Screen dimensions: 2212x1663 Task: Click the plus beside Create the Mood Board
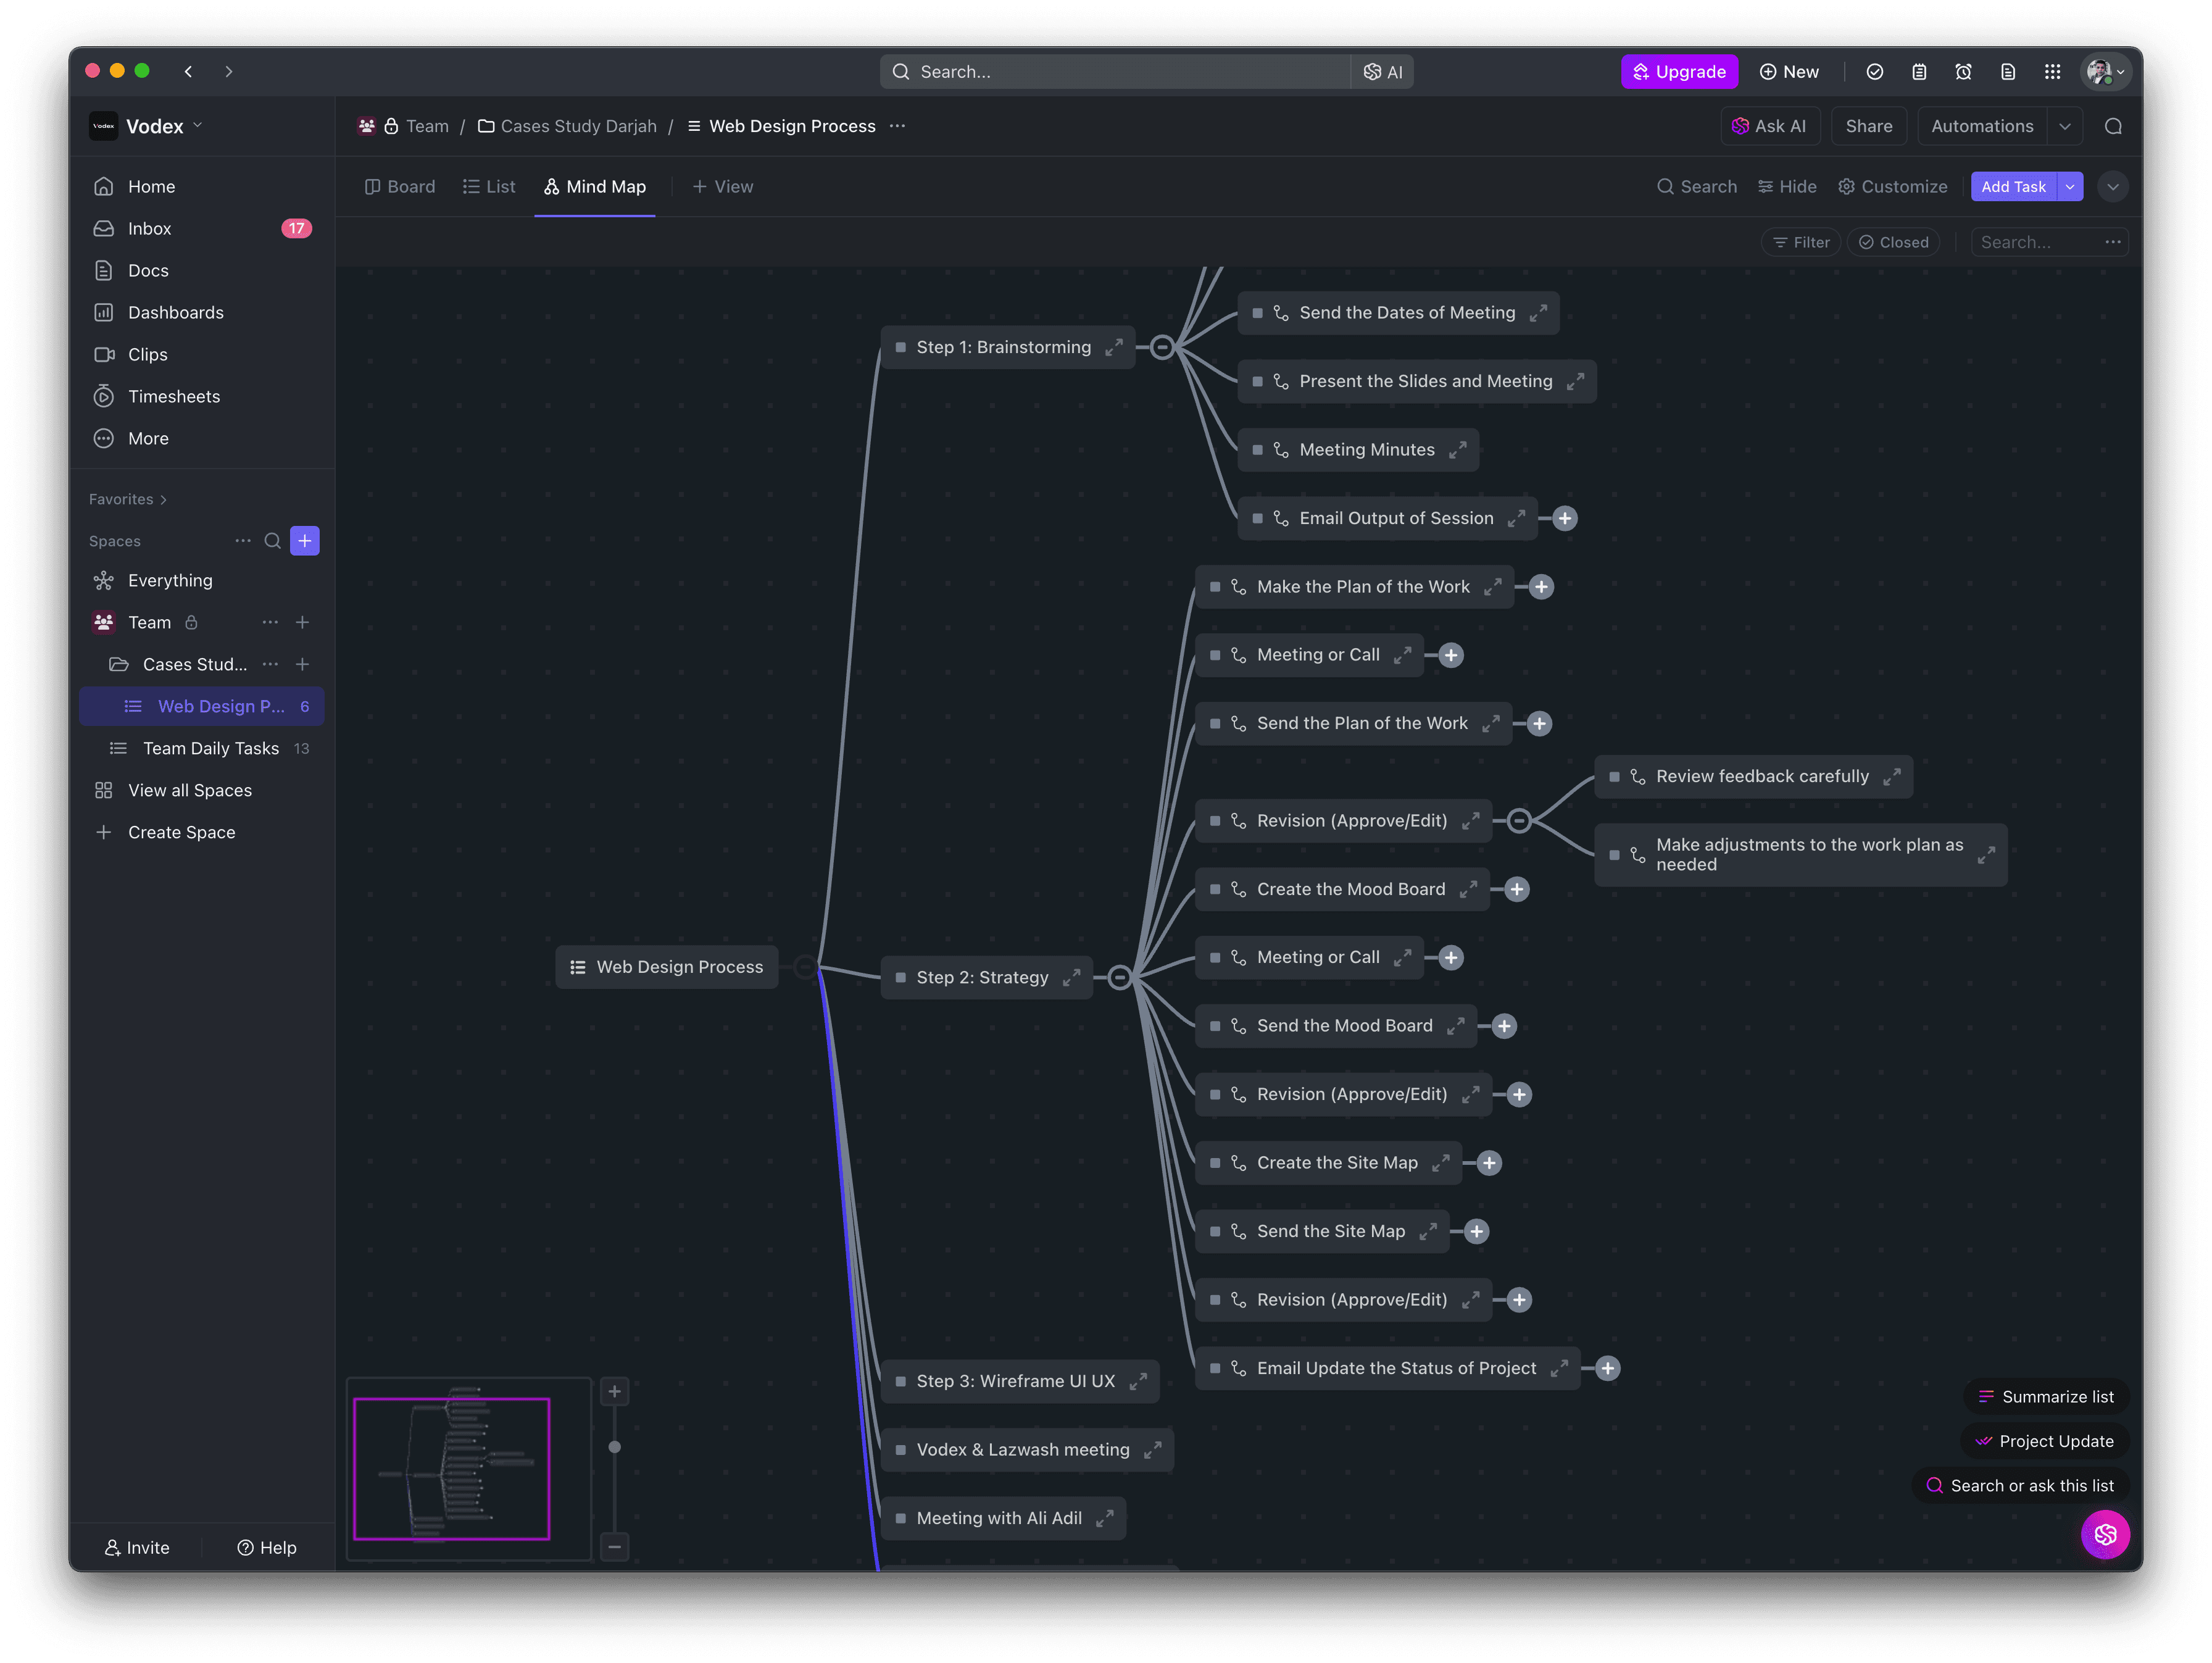(x=1517, y=889)
